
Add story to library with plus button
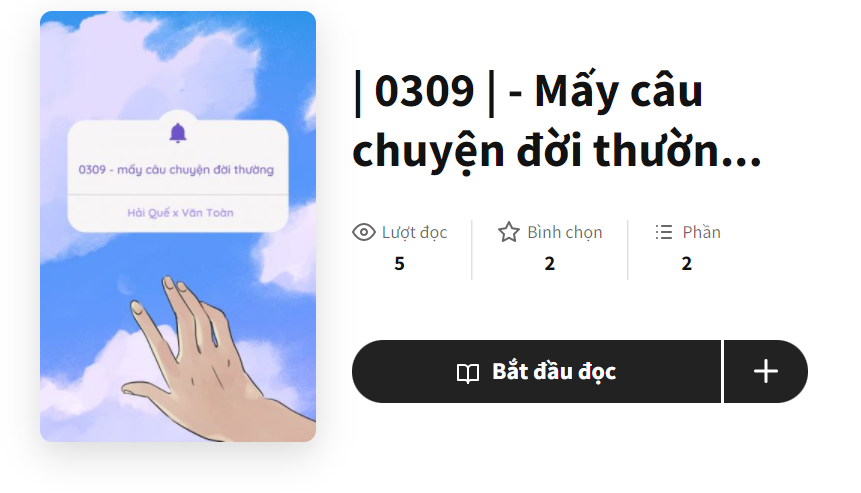point(766,371)
